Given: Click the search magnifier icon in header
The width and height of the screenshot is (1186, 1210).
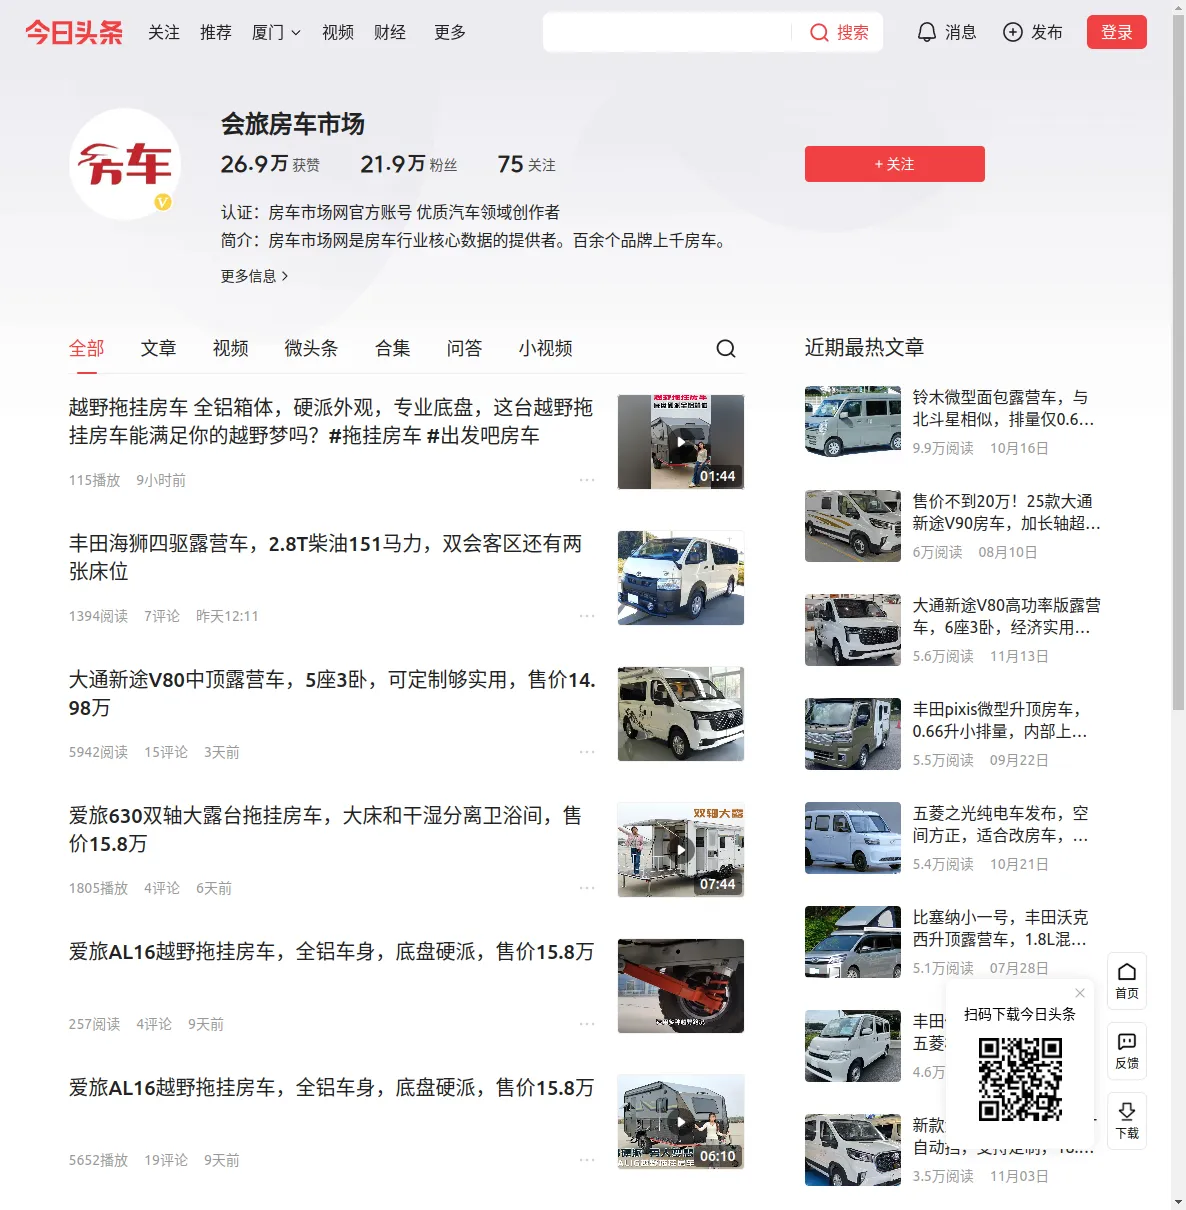Looking at the screenshot, I should point(819,33).
